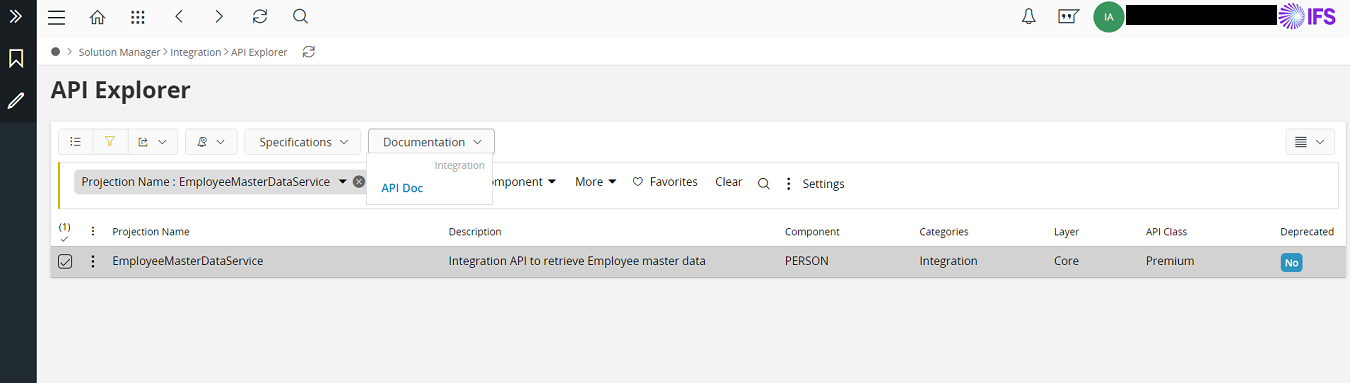Toggle the filter funnel button
This screenshot has height=383, width=1350.
pyautogui.click(x=110, y=142)
